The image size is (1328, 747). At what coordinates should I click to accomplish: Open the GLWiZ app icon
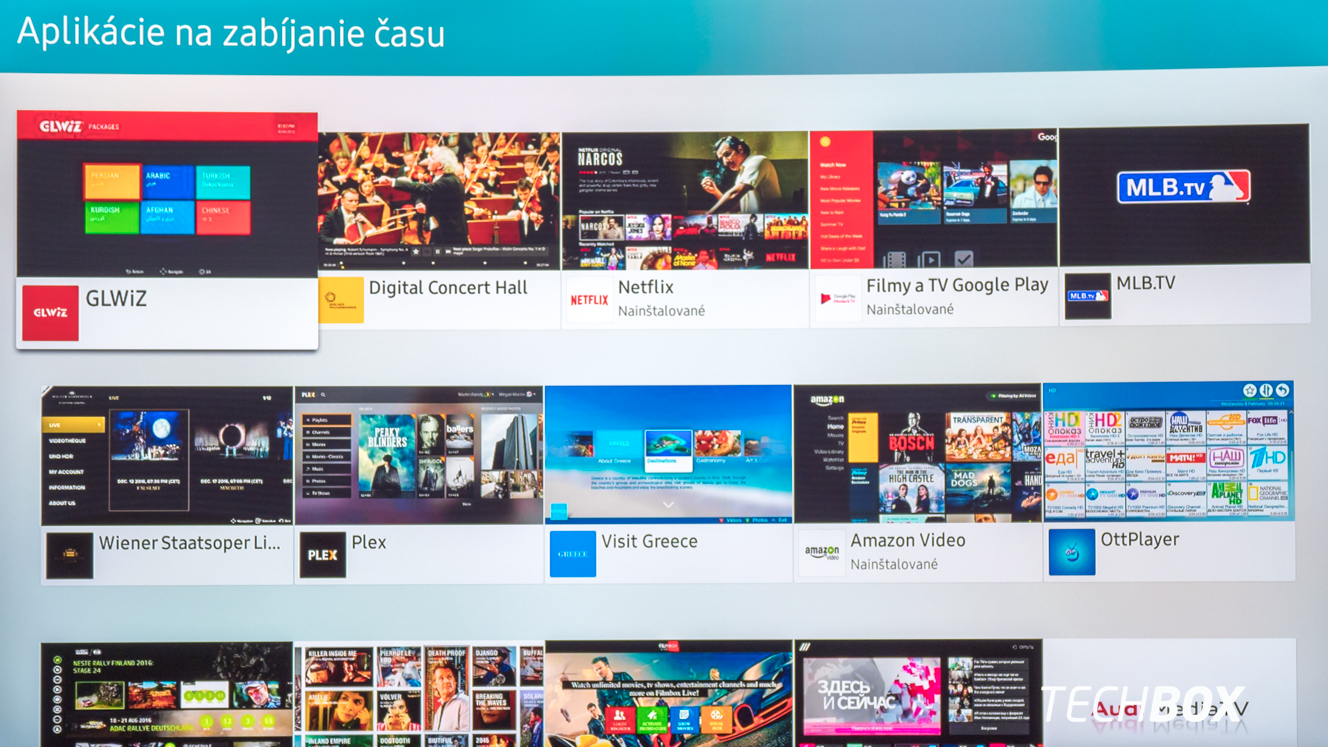(50, 313)
